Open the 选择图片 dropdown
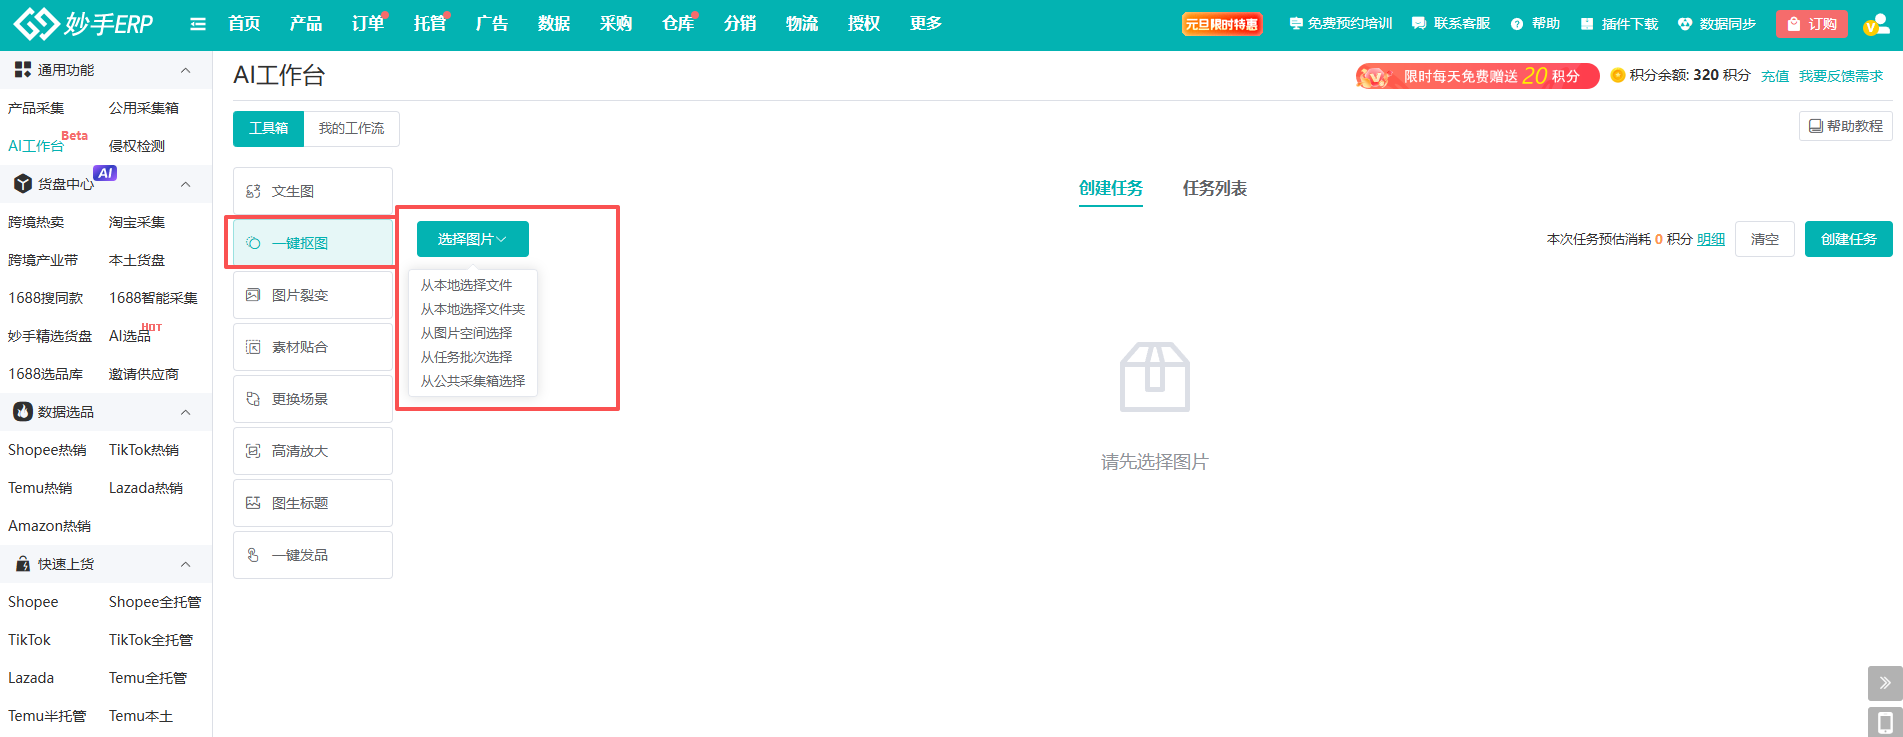Image resolution: width=1903 pixels, height=737 pixels. 473,239
